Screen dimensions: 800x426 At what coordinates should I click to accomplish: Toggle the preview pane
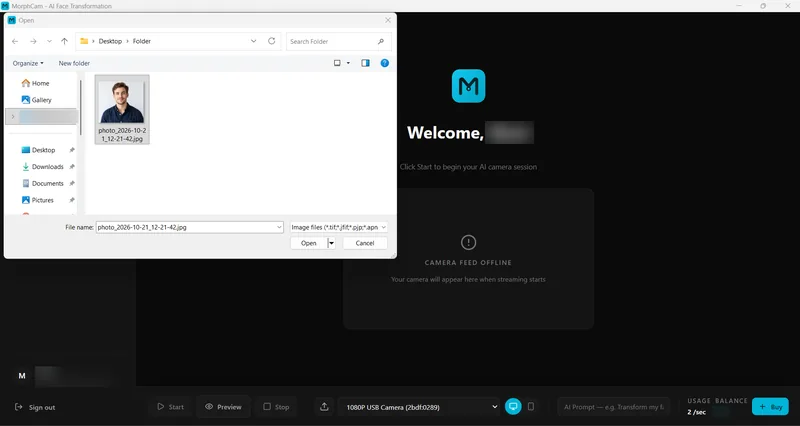point(365,63)
